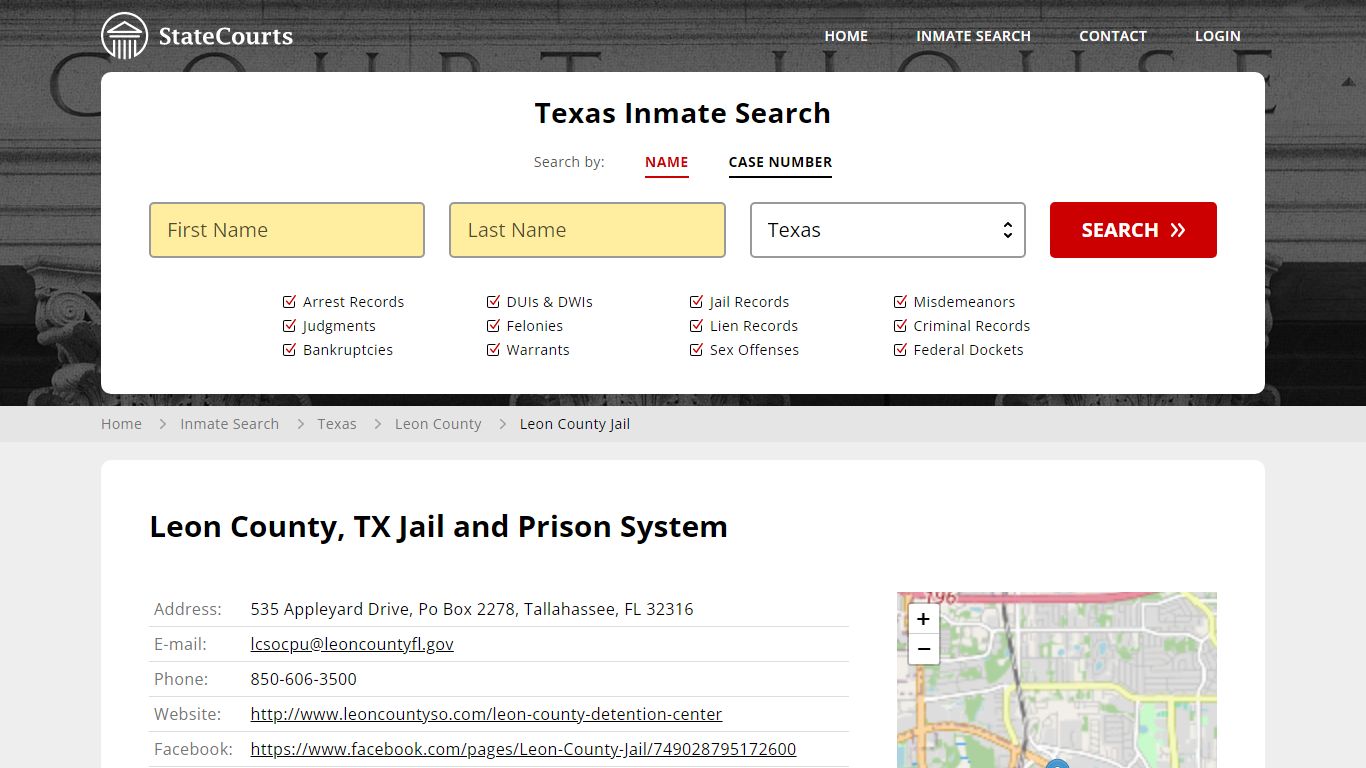
Task: Open Contact page in top navigation
Action: [x=1112, y=36]
